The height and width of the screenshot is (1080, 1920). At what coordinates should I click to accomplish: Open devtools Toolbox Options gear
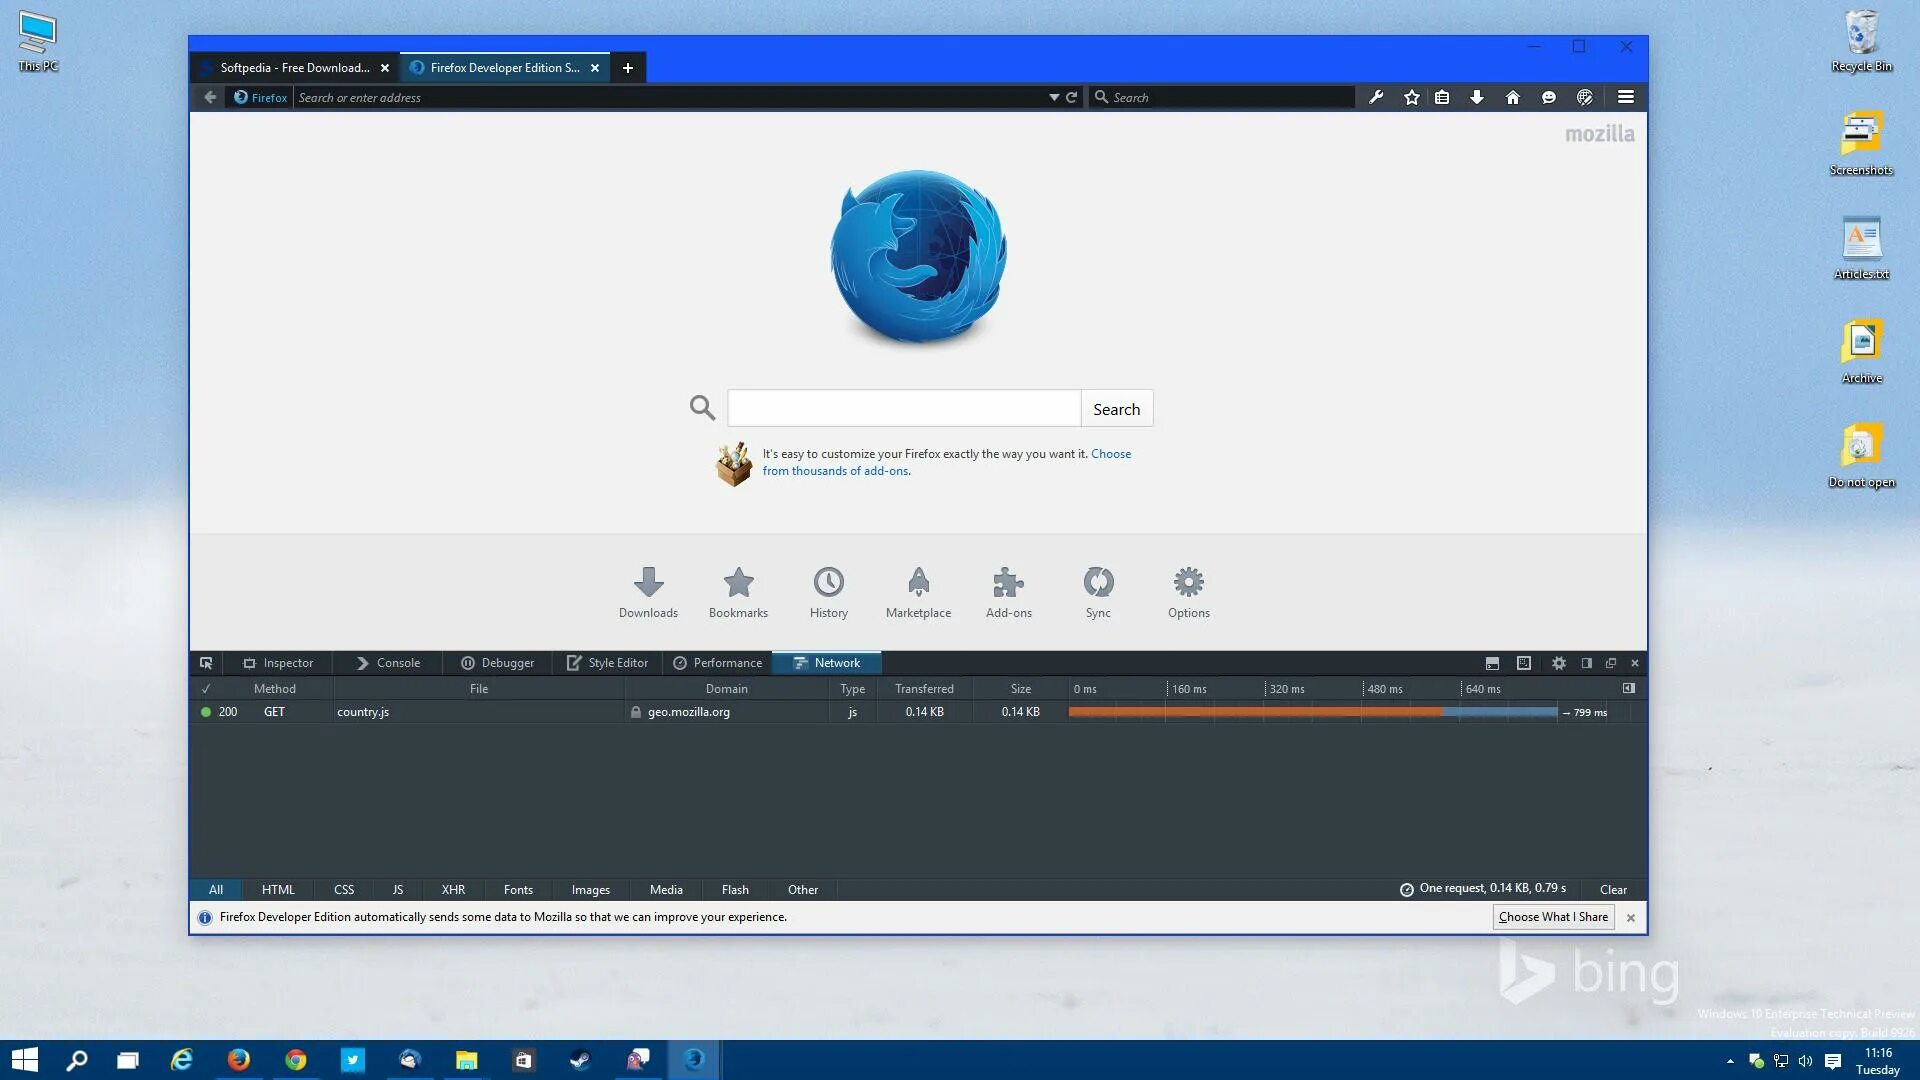pyautogui.click(x=1558, y=663)
